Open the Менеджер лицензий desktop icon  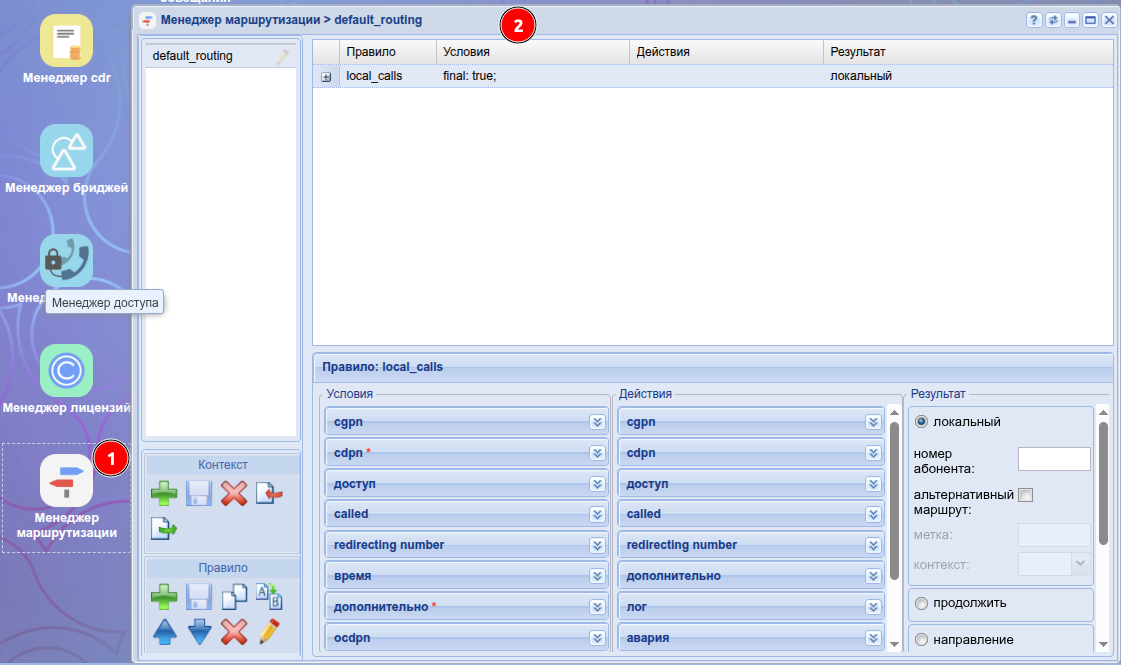[66, 370]
